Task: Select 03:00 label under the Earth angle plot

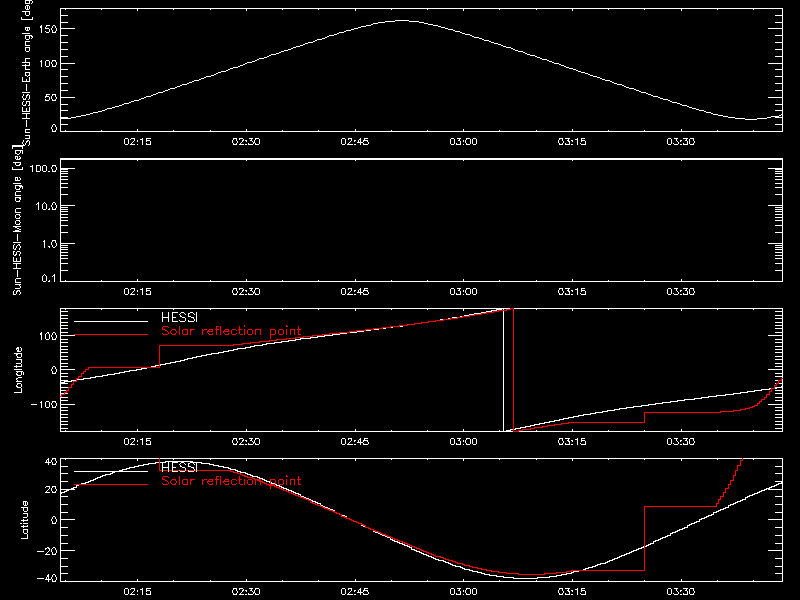Action: 463,142
